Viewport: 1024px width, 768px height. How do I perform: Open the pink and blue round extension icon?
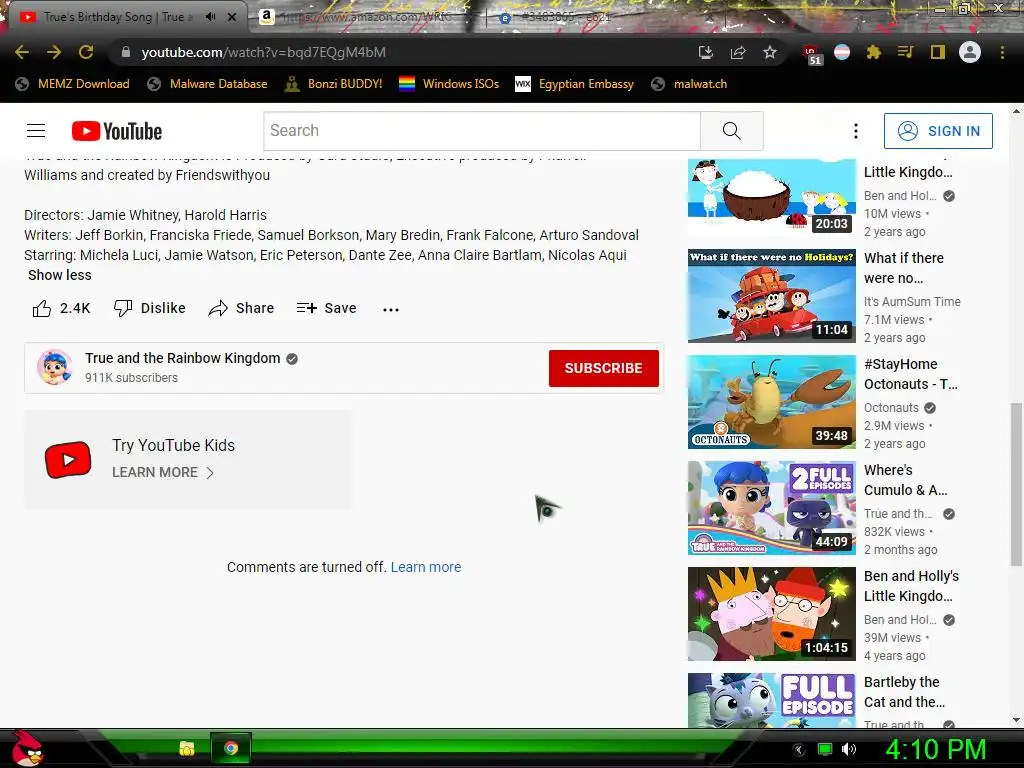coord(842,52)
